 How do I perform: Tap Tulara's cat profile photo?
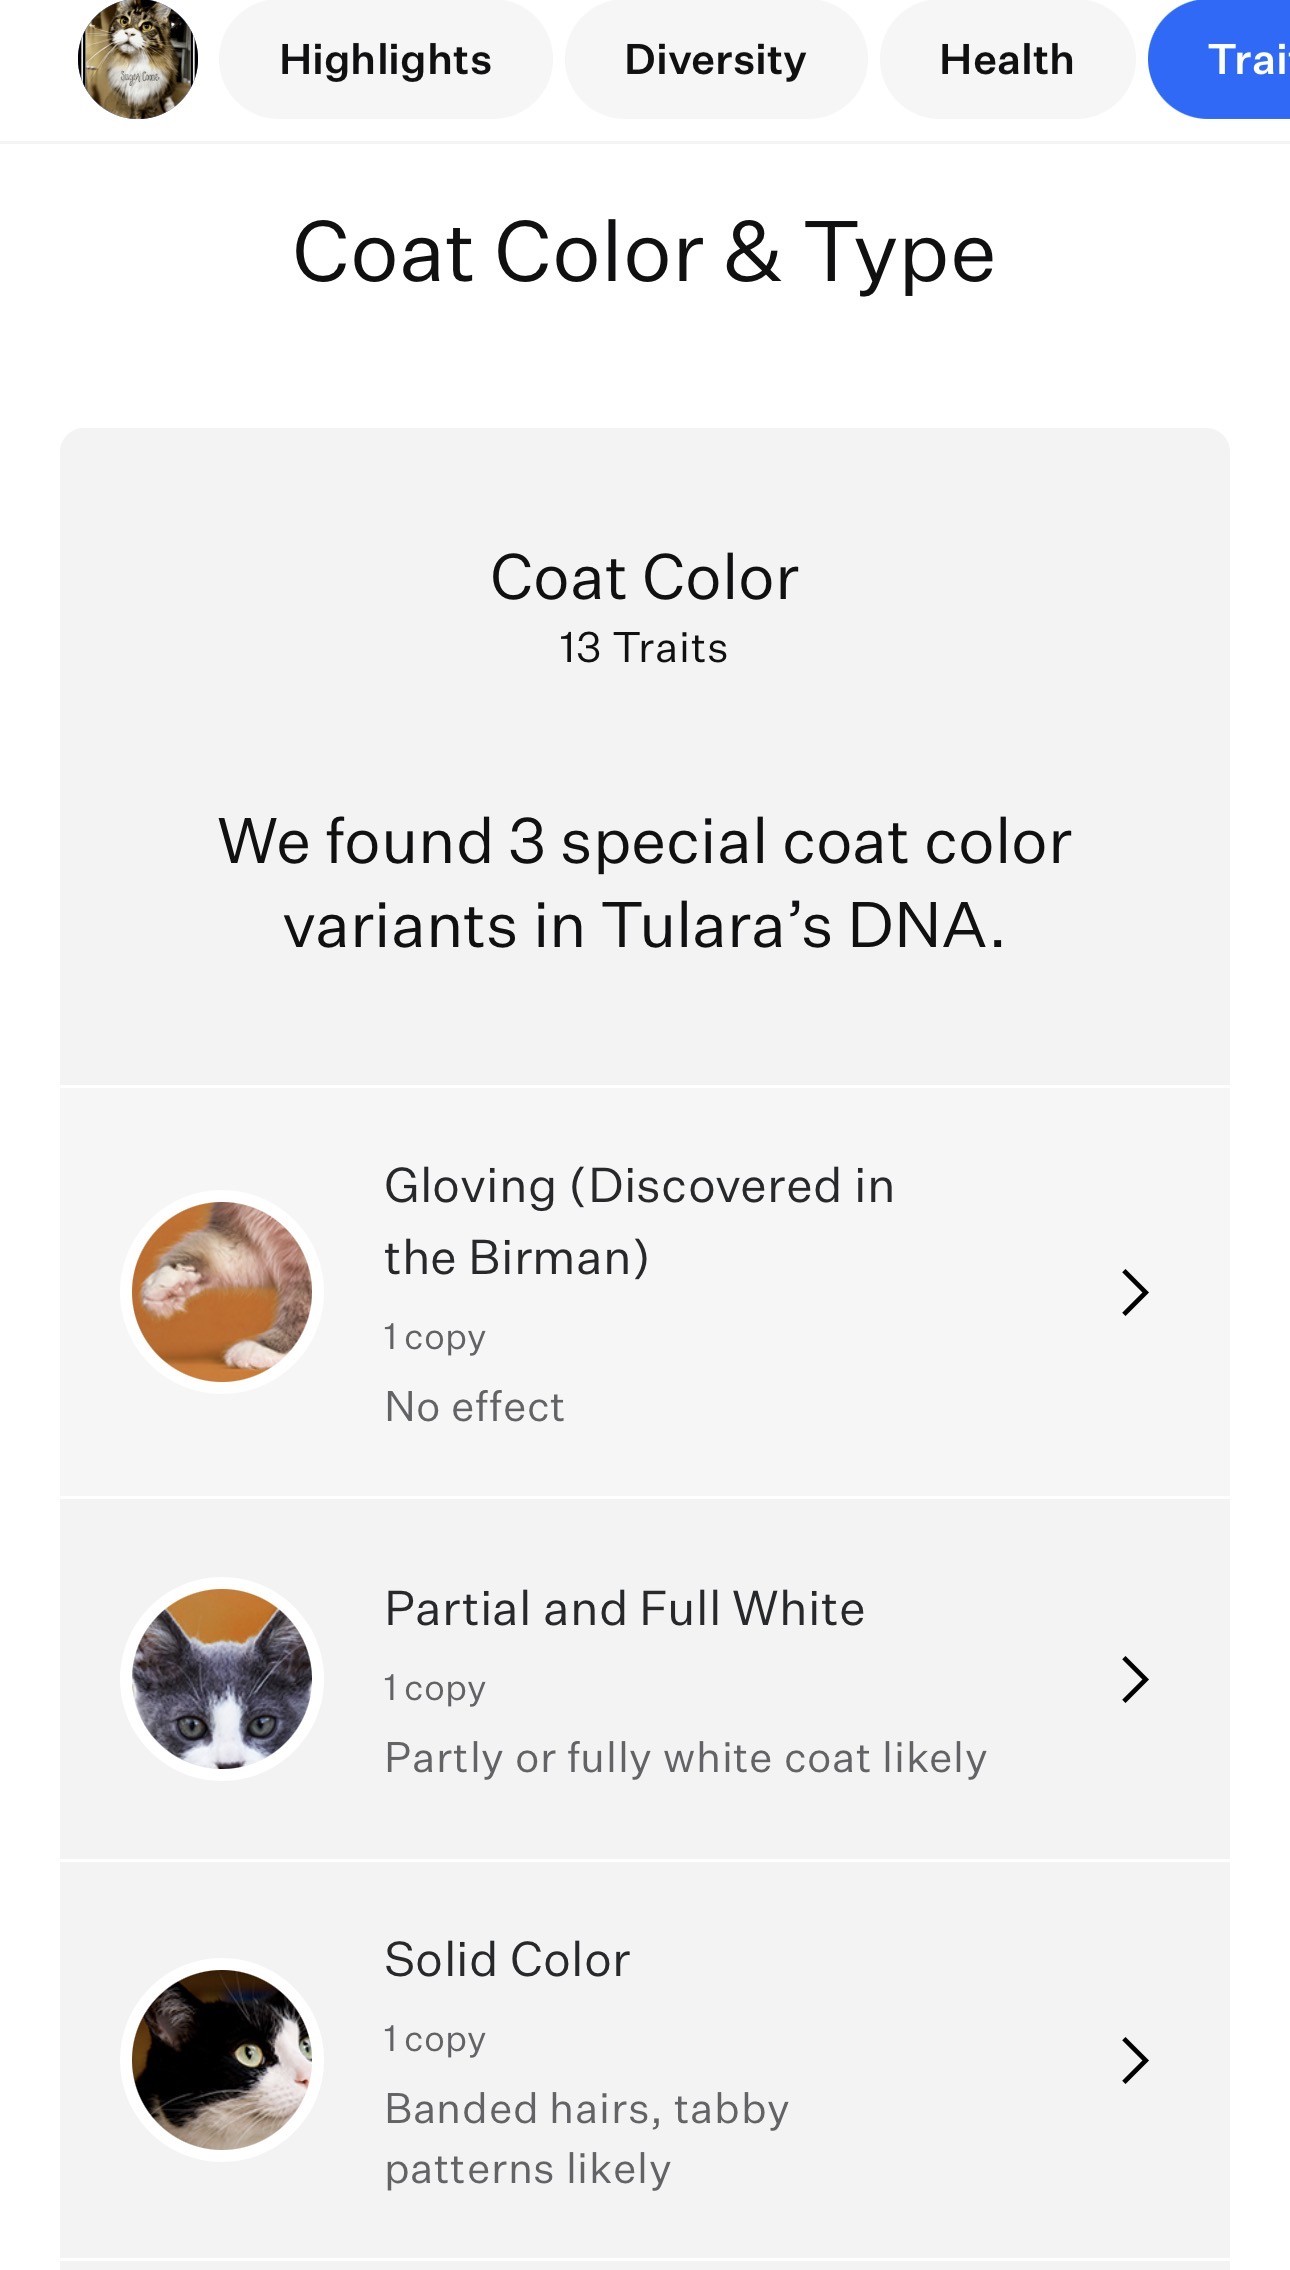click(x=138, y=60)
